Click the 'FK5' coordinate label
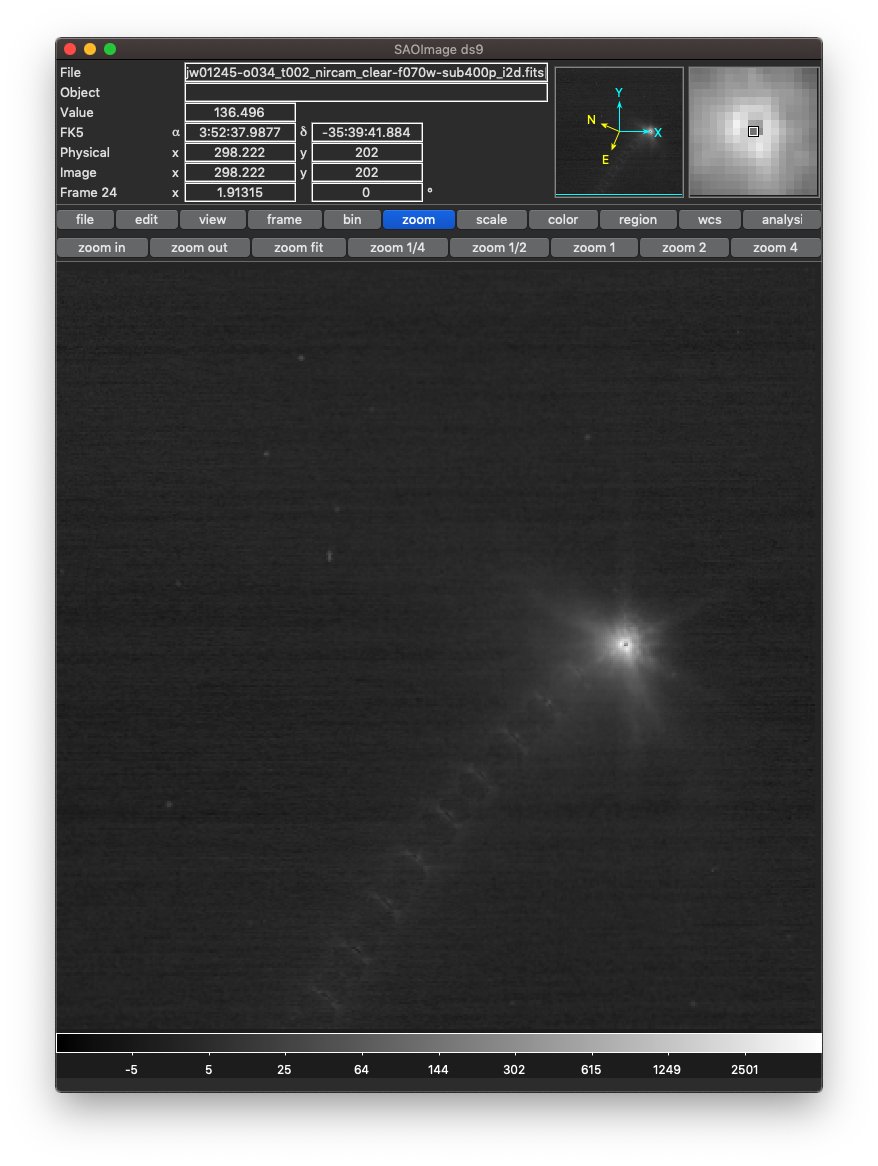Image resolution: width=878 pixels, height=1166 pixels. tap(71, 132)
